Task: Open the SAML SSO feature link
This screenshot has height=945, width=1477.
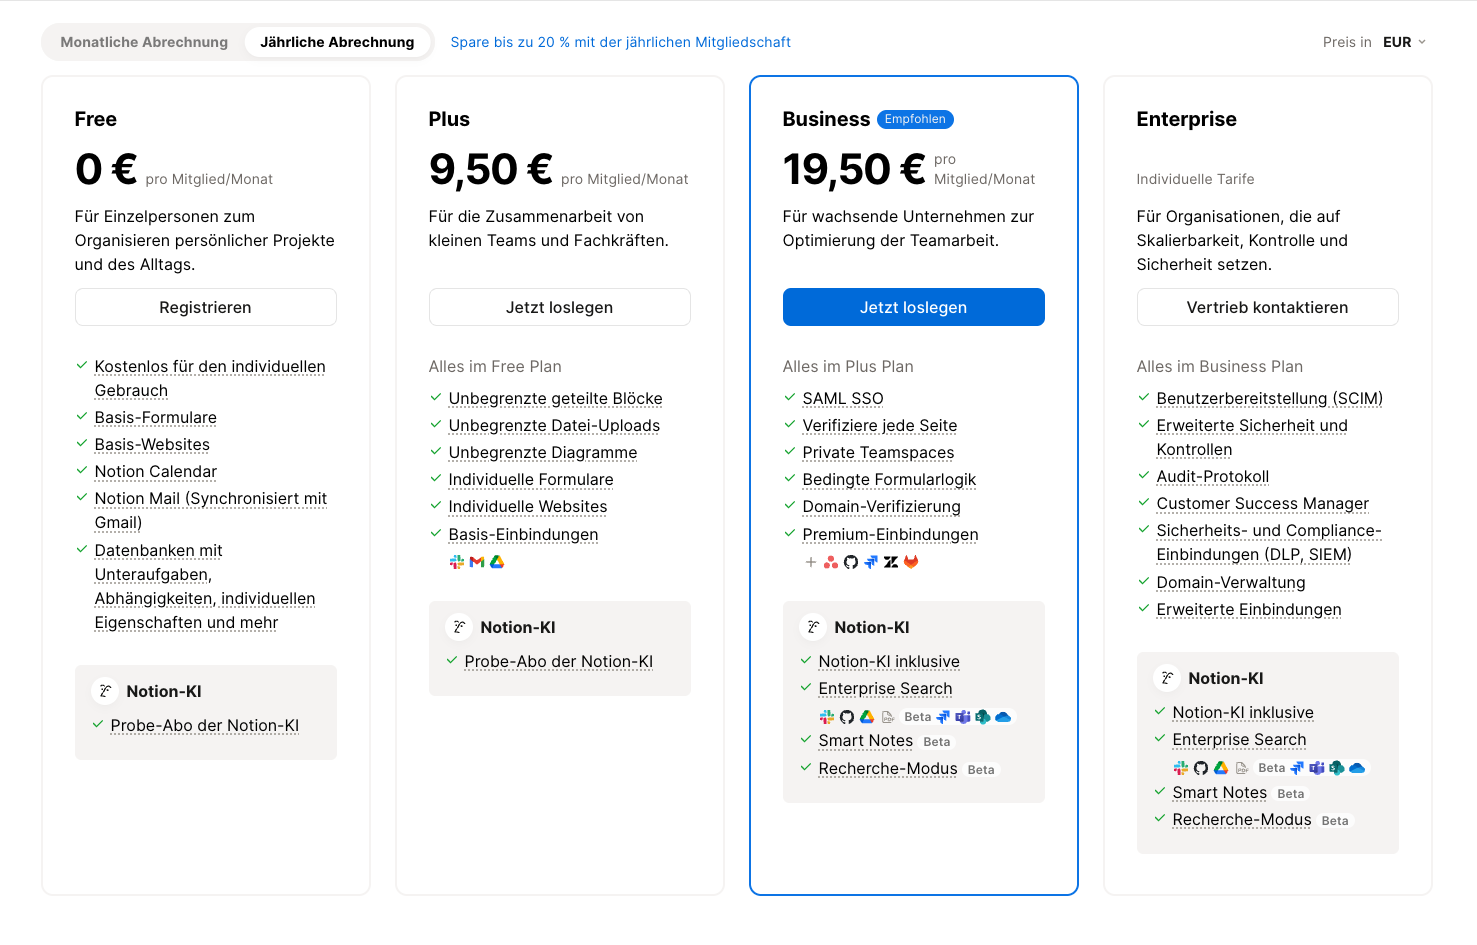Action: [842, 398]
